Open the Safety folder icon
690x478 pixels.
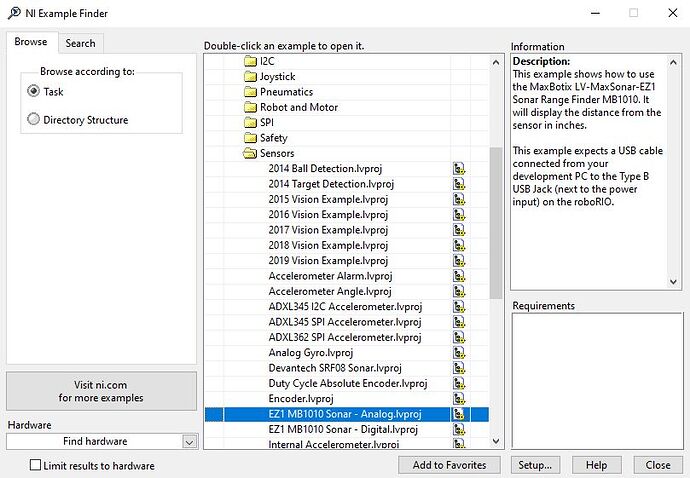pyautogui.click(x=250, y=138)
